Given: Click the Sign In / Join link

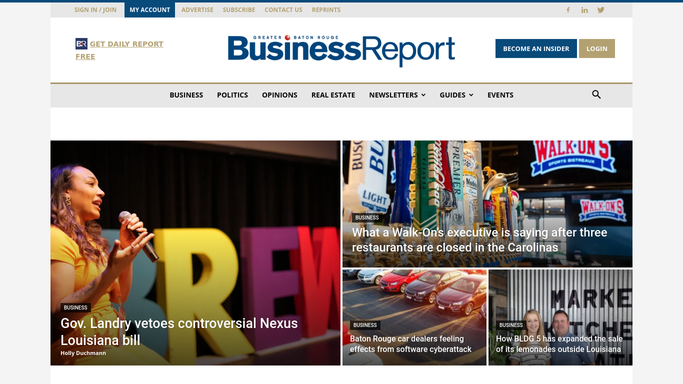Looking at the screenshot, I should [x=95, y=10].
